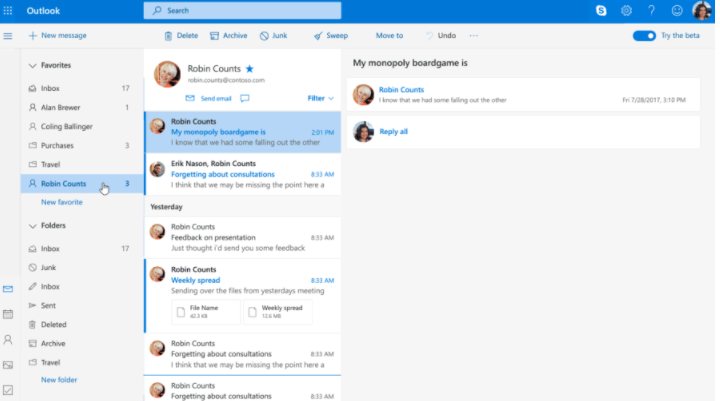
Task: Open the account profile picture
Action: (x=702, y=11)
